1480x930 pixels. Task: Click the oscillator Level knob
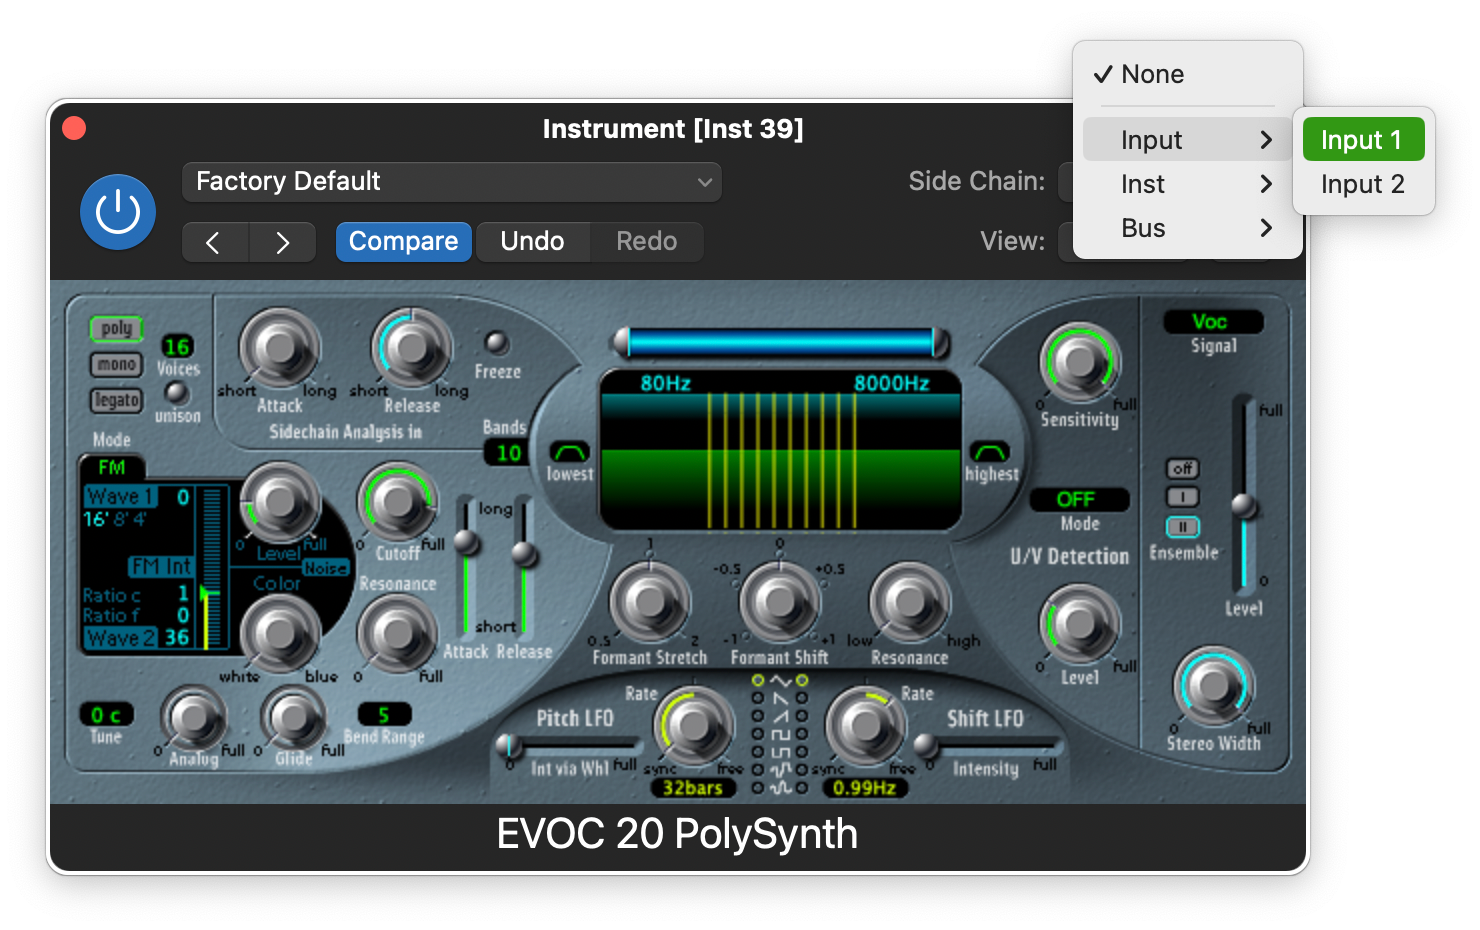(280, 501)
